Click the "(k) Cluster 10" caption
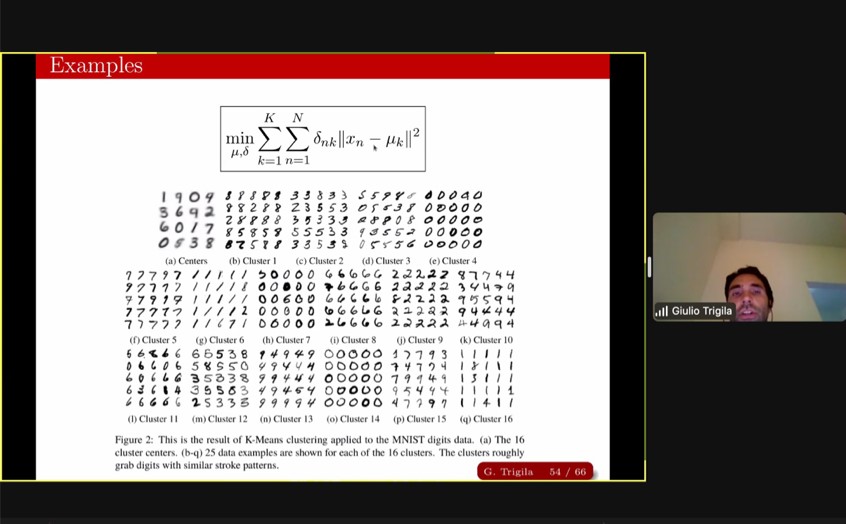The height and width of the screenshot is (524, 846). pyautogui.click(x=486, y=340)
